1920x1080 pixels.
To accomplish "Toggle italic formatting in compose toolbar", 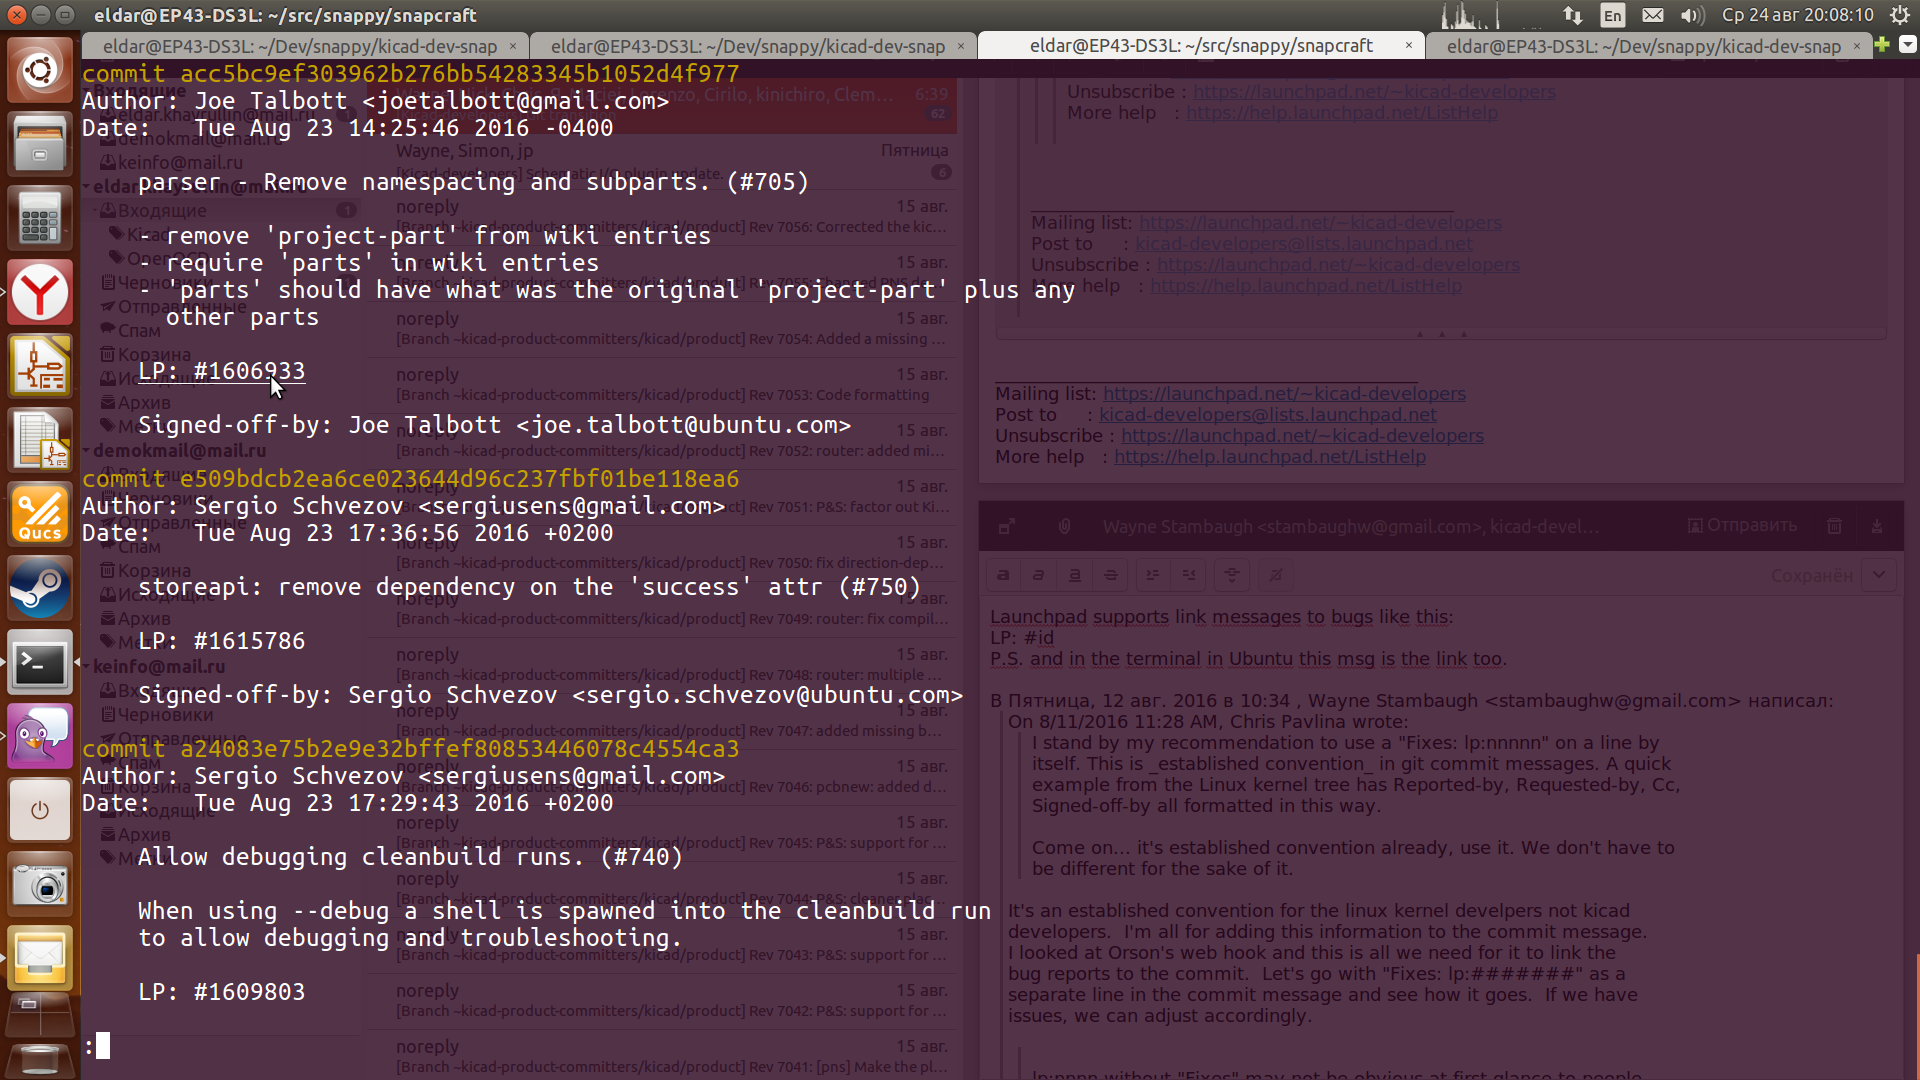I will pos(1038,575).
